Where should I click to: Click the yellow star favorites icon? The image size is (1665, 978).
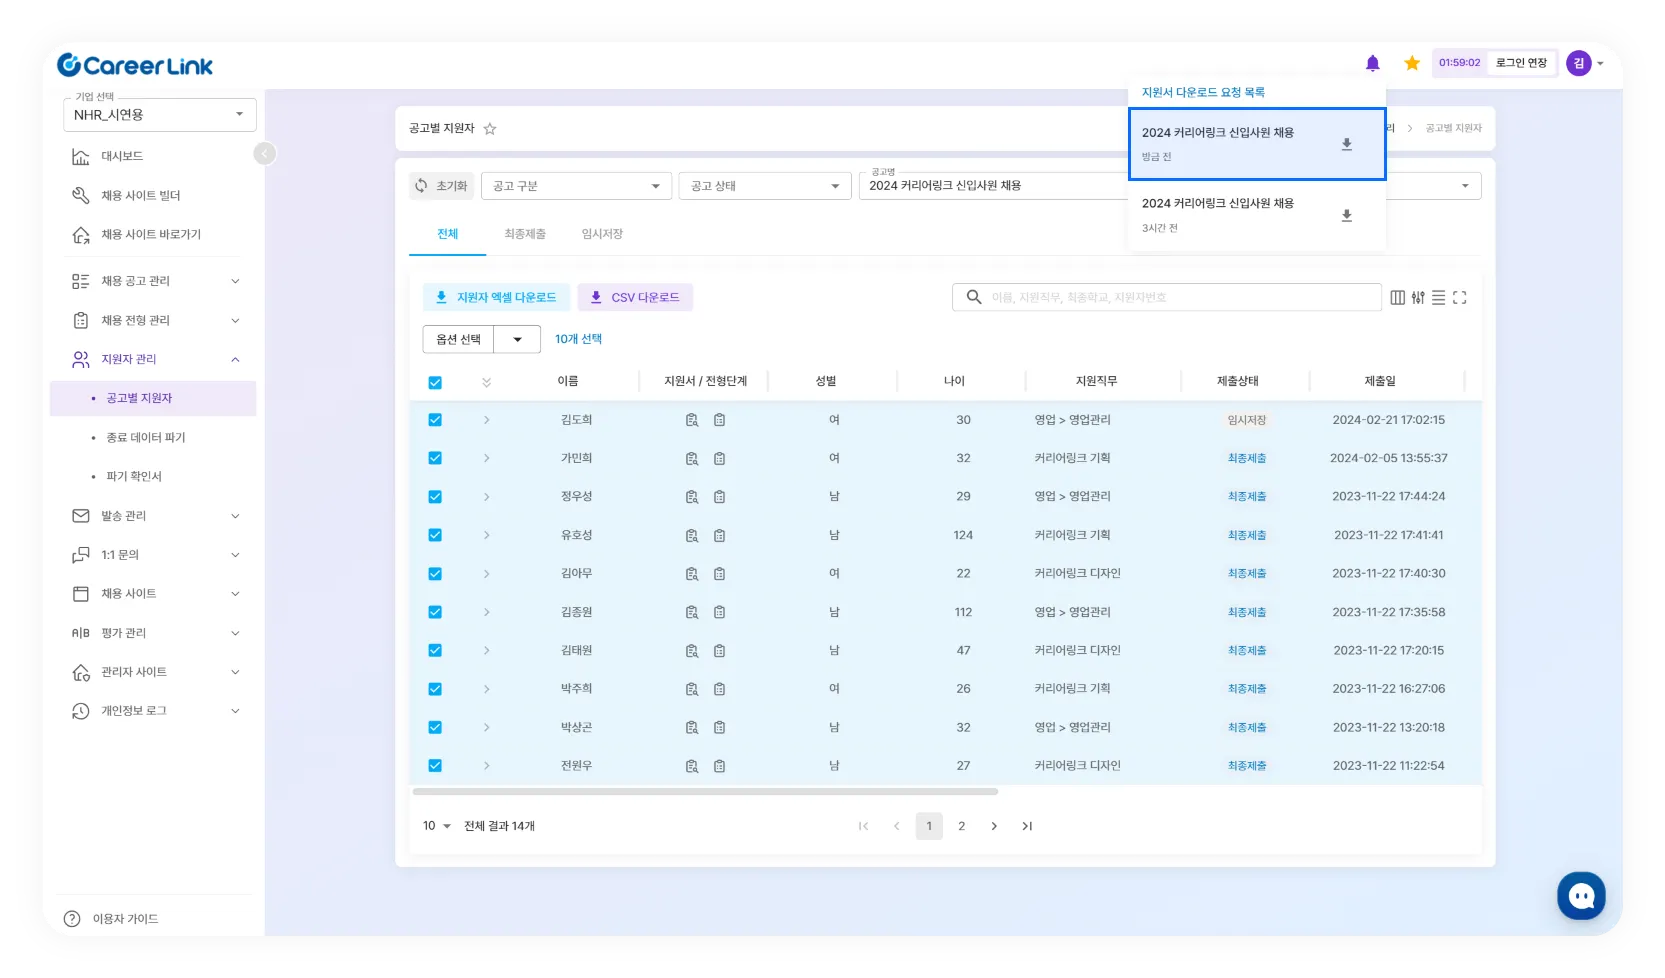point(1412,63)
